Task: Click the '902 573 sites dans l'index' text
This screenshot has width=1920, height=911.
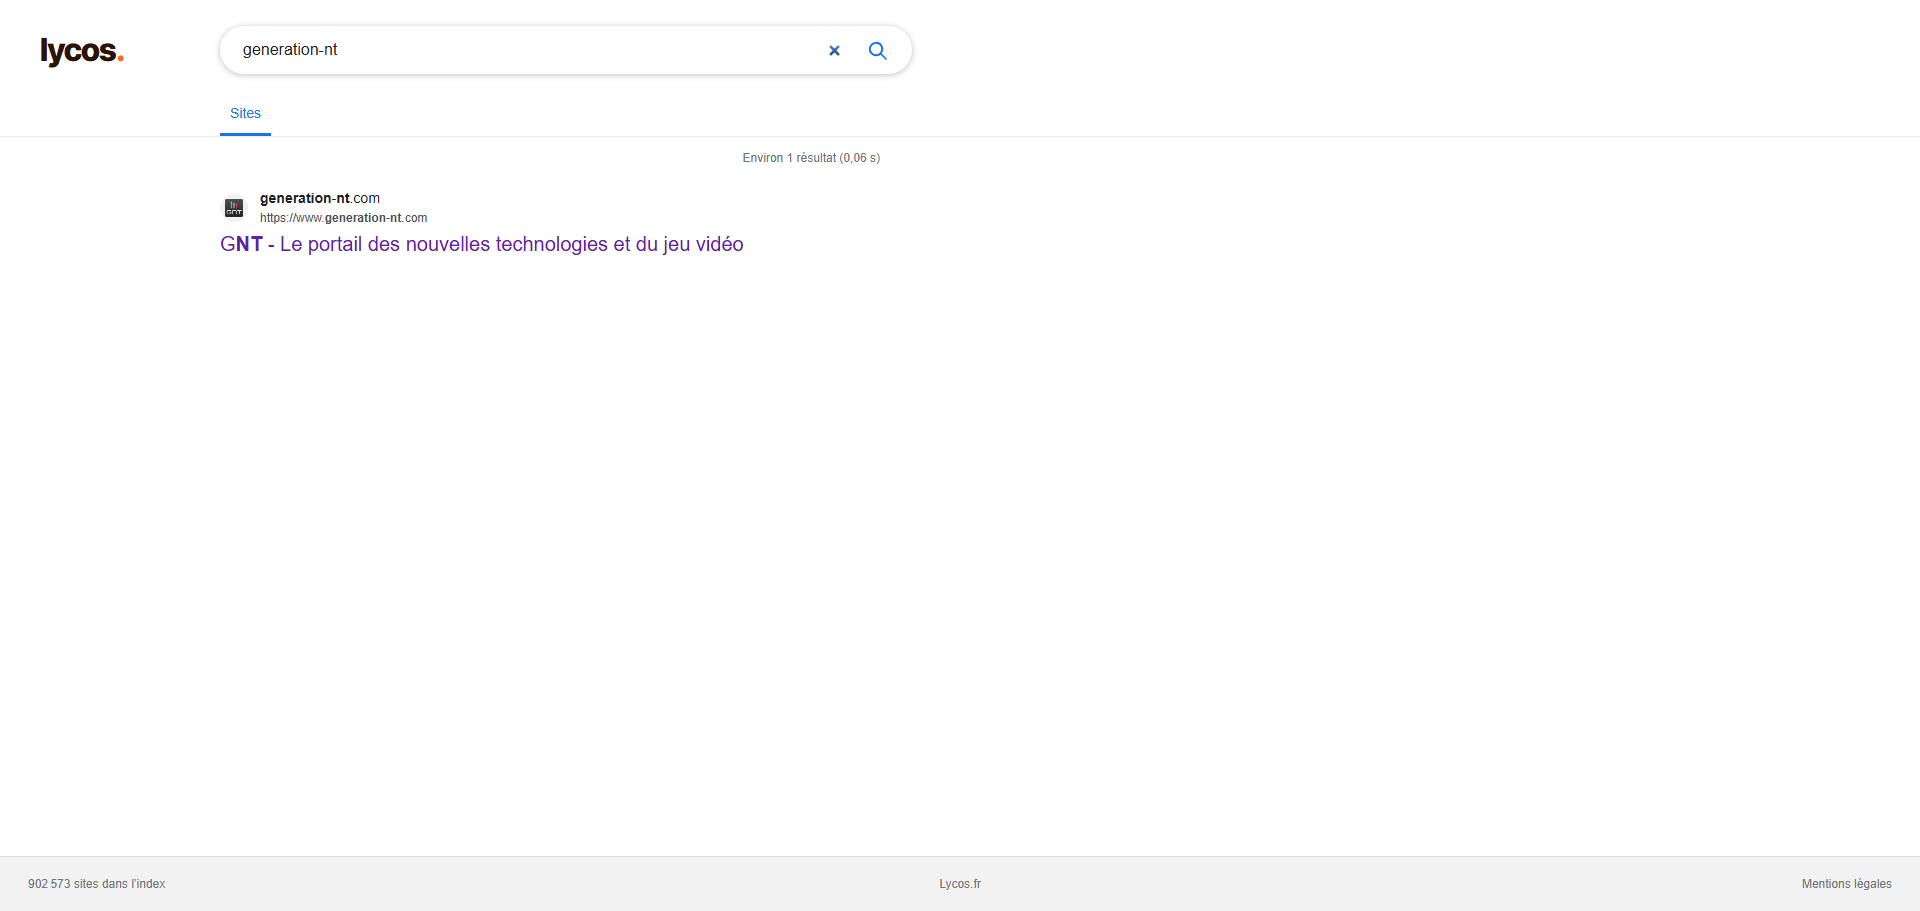Action: [97, 884]
